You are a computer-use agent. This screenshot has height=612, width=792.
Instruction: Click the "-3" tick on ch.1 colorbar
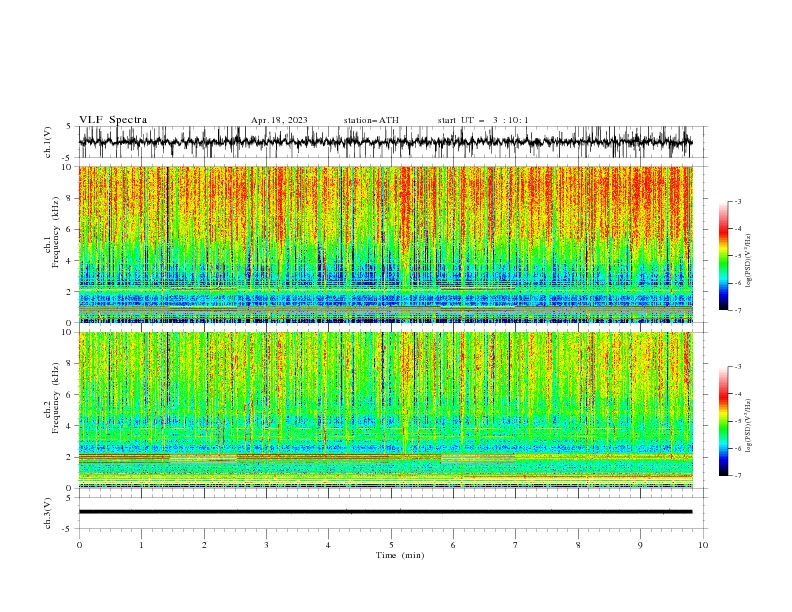click(x=738, y=201)
